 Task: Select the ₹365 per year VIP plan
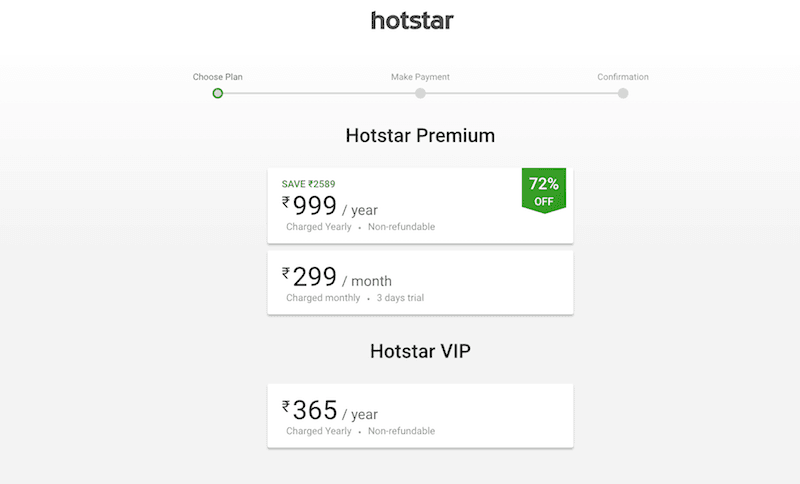pyautogui.click(x=420, y=416)
